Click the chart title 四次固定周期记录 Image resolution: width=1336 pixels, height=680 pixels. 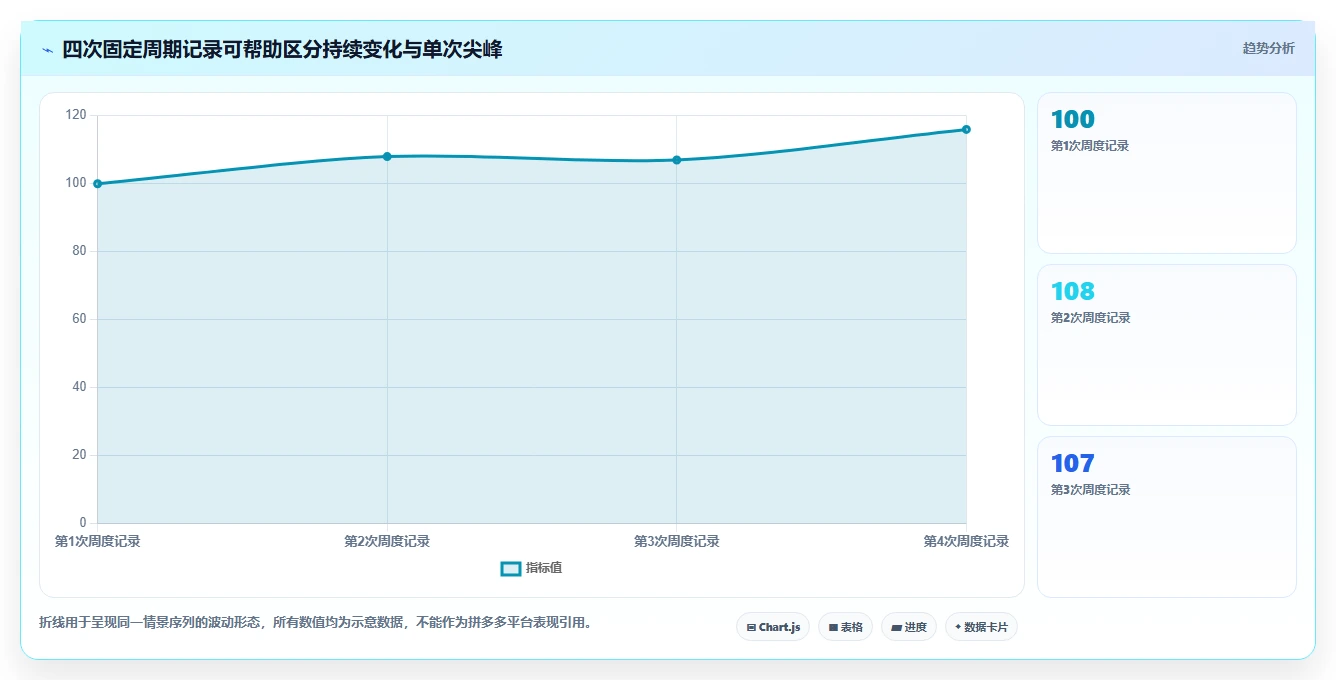[282, 49]
